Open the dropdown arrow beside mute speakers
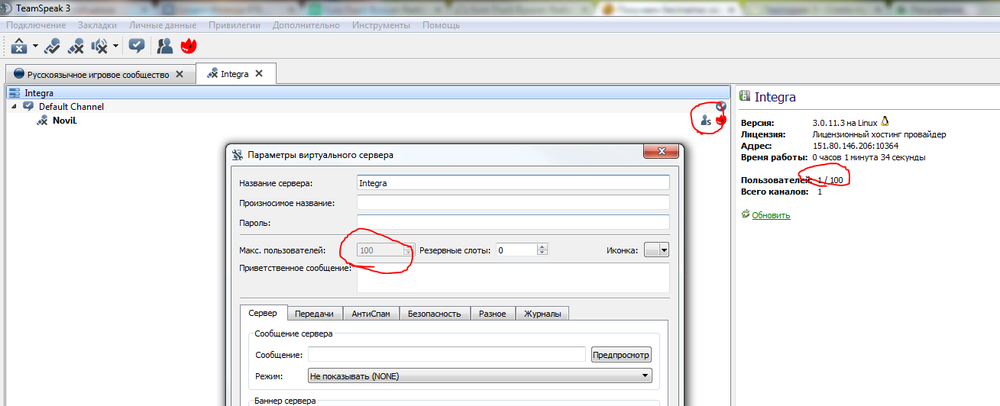Image resolution: width=1000 pixels, height=406 pixels. click(x=115, y=46)
